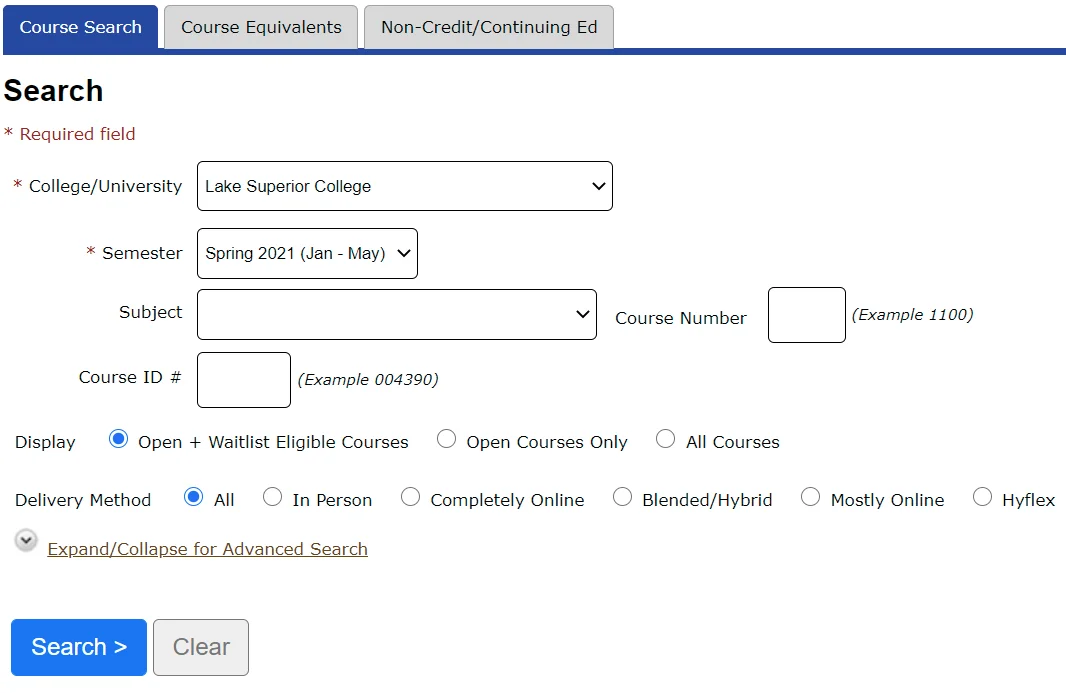Click the "Delivery Method" label

[83, 500]
